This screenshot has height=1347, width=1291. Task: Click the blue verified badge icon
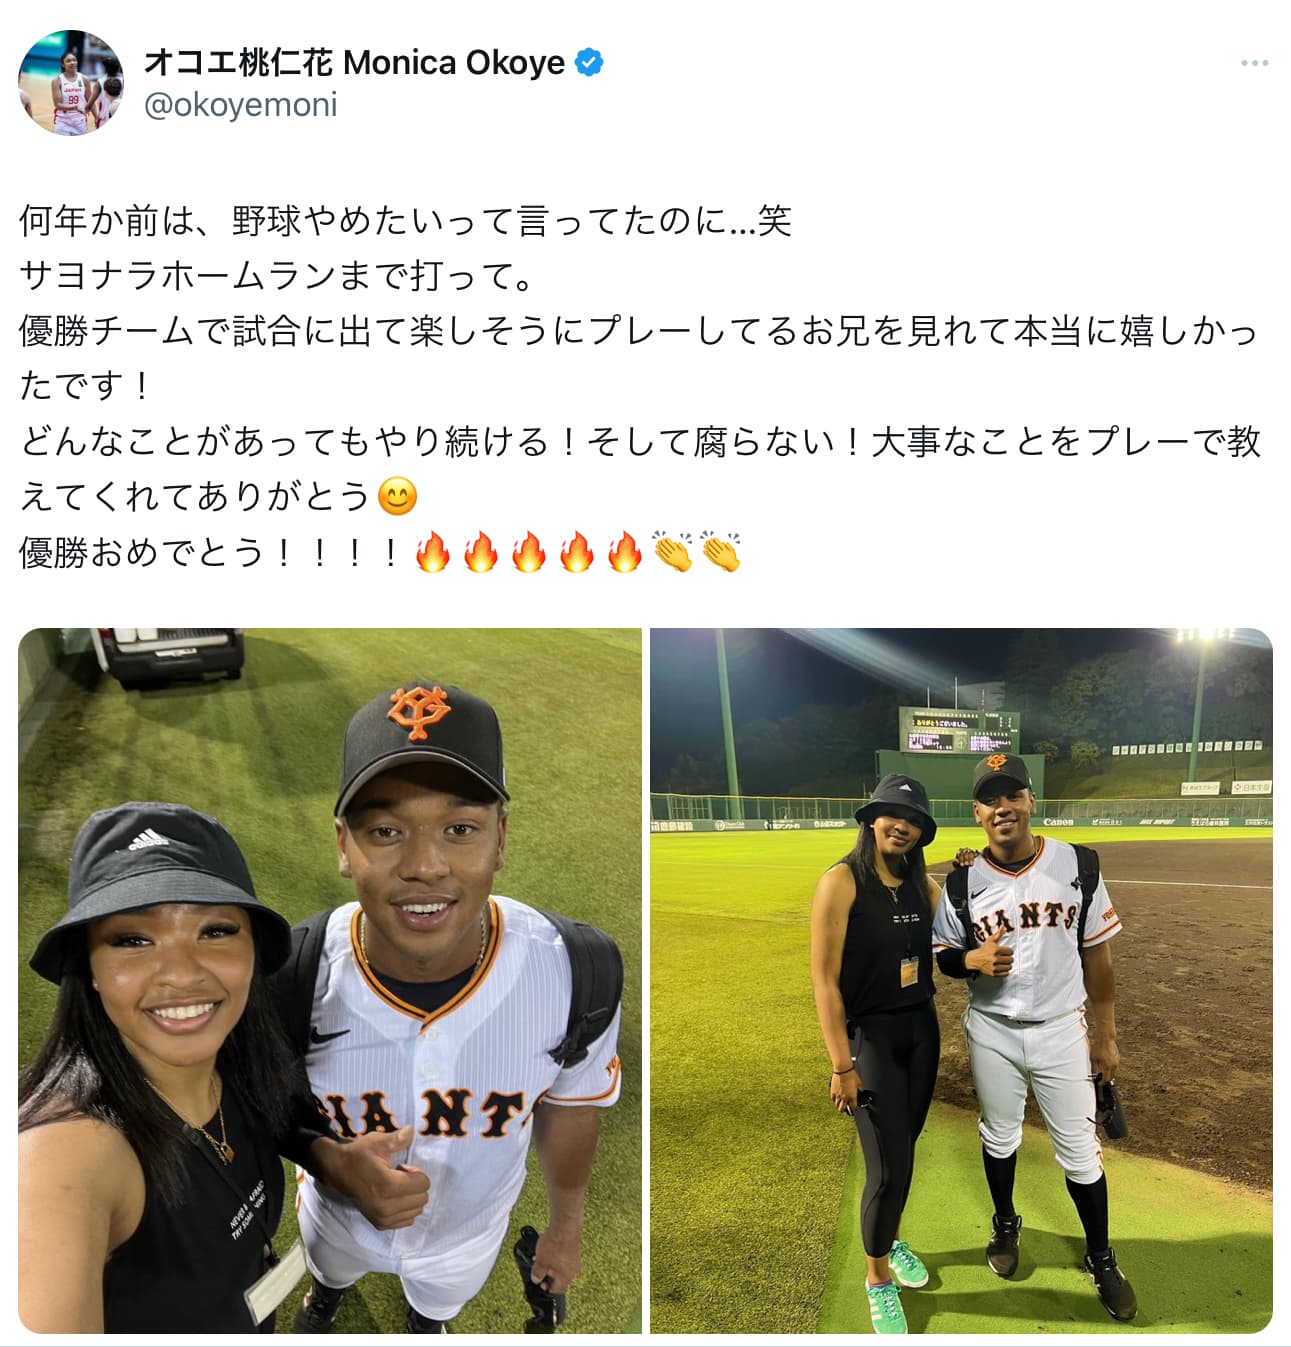(x=590, y=62)
